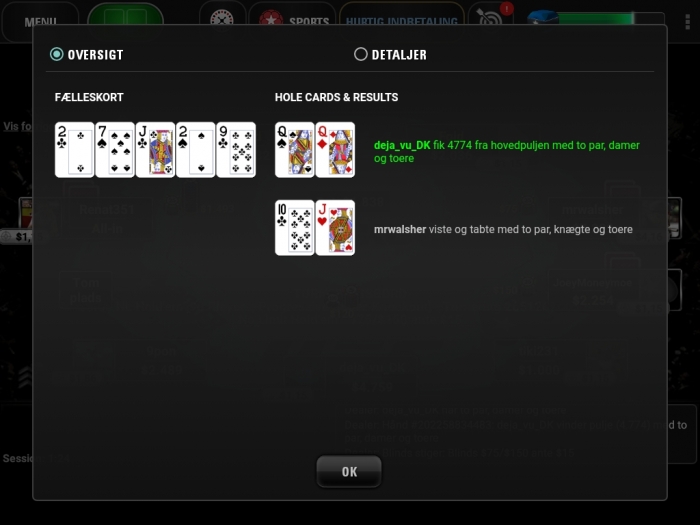
Task: Open the three-dot options menu
Action: pos(688,21)
